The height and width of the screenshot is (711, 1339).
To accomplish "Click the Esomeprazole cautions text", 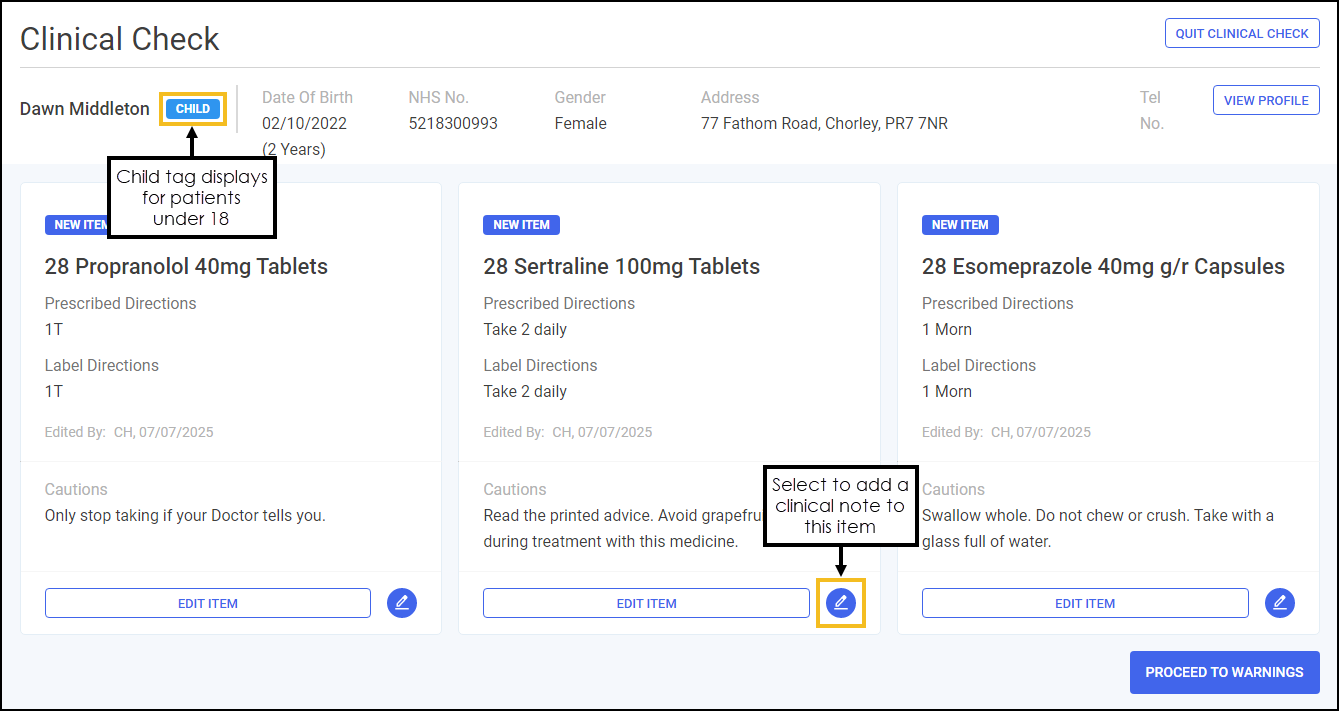I will coord(1097,529).
